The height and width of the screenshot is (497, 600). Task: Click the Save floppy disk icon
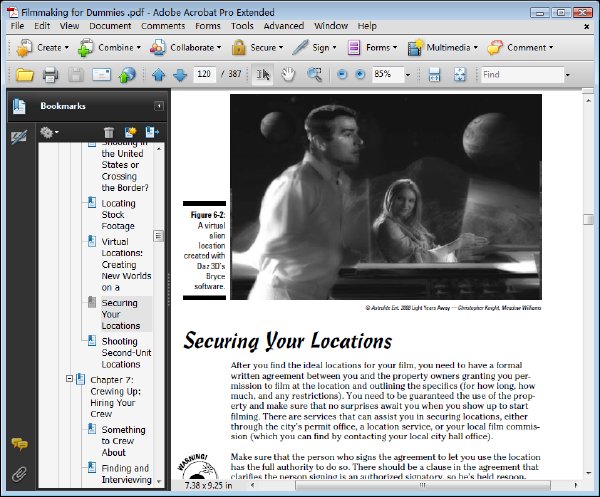76,75
